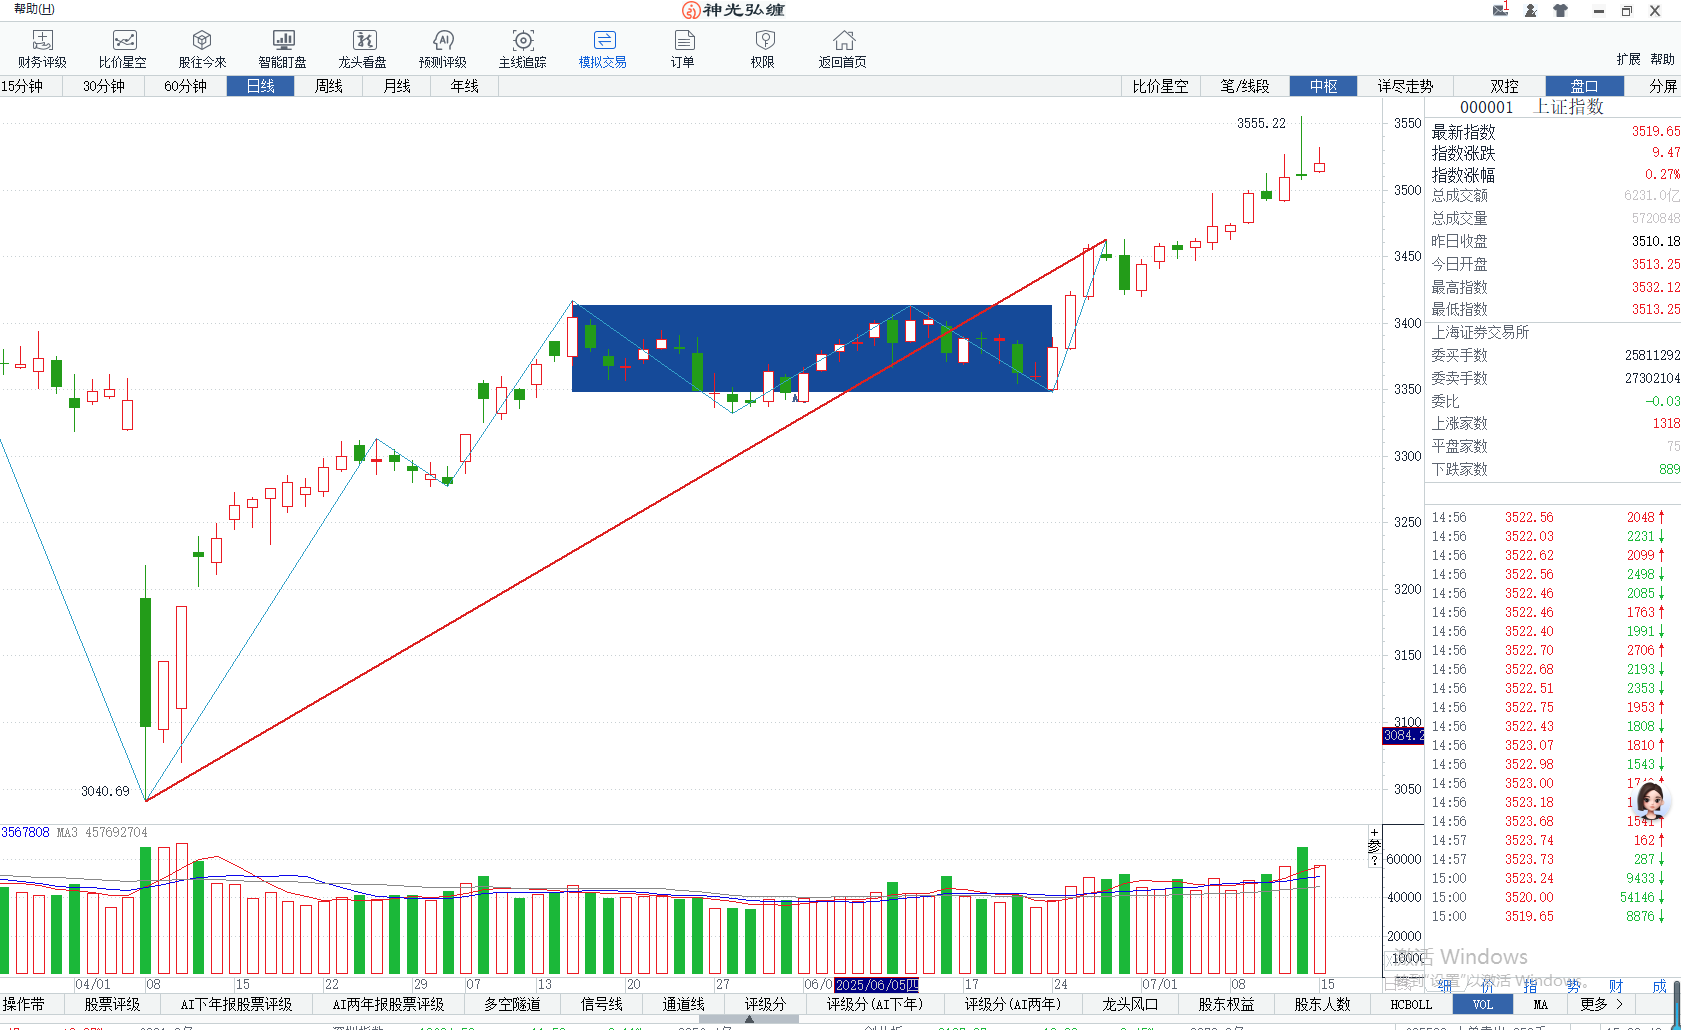This screenshot has width=1681, height=1030.
Task: Open the 帮助 menu beside 扩展
Action: [x=1662, y=59]
